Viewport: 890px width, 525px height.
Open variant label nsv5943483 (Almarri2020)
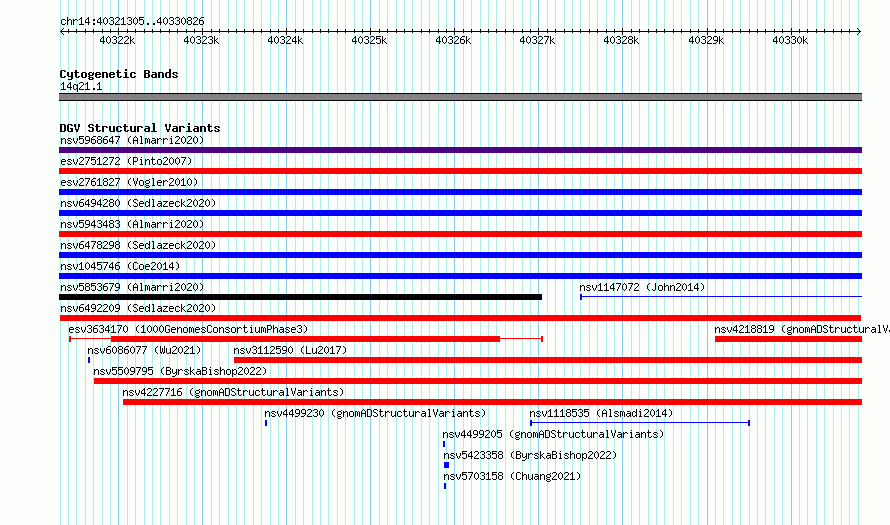(x=132, y=224)
